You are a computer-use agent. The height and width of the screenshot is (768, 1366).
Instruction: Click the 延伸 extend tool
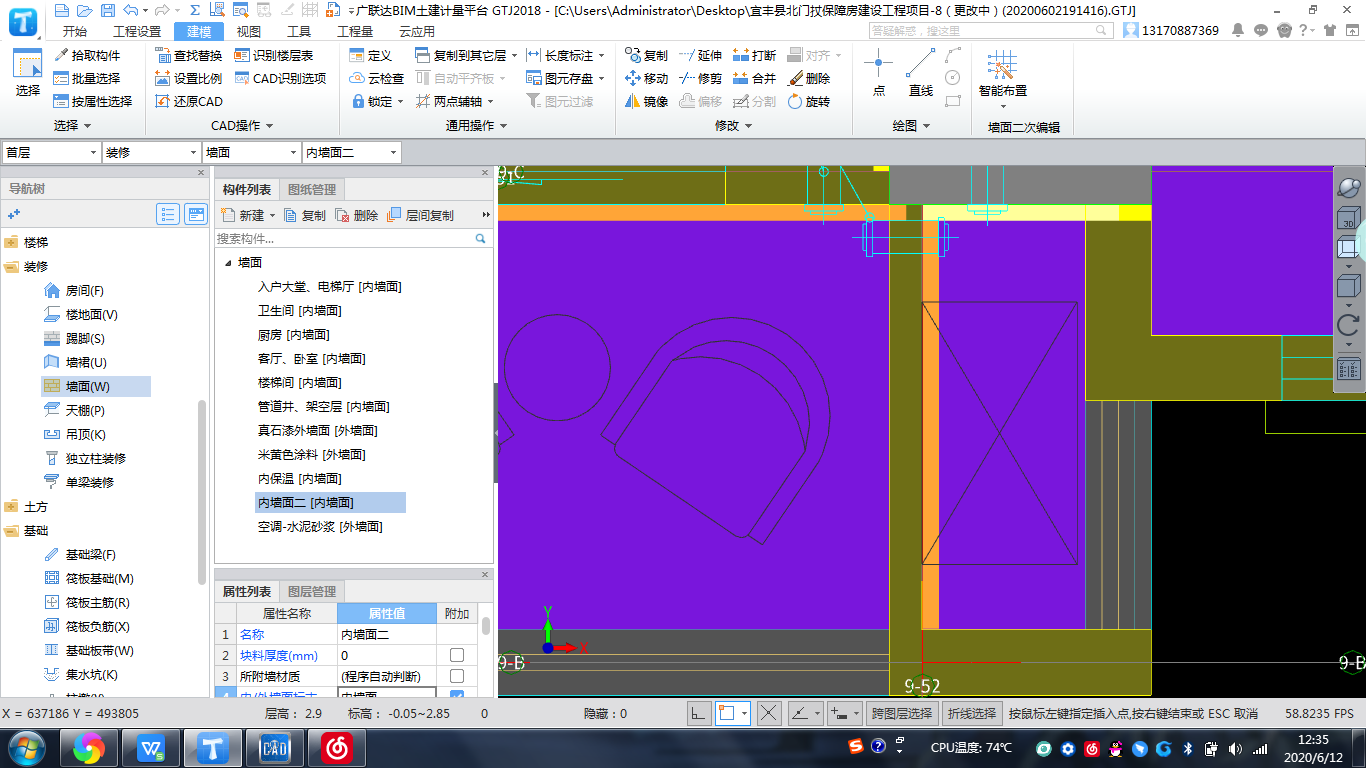[x=700, y=55]
